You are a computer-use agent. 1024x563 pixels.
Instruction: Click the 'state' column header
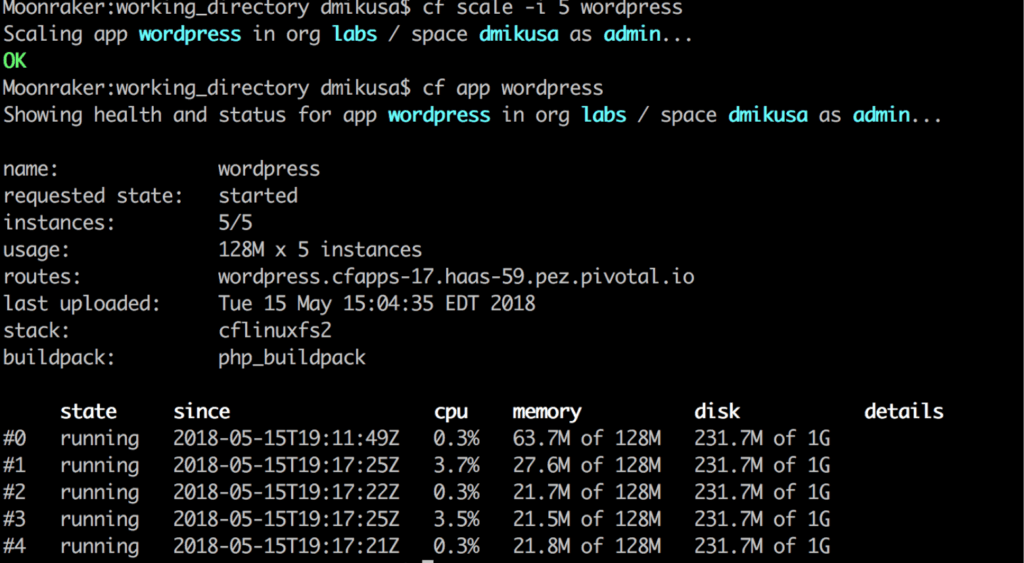(x=88, y=411)
